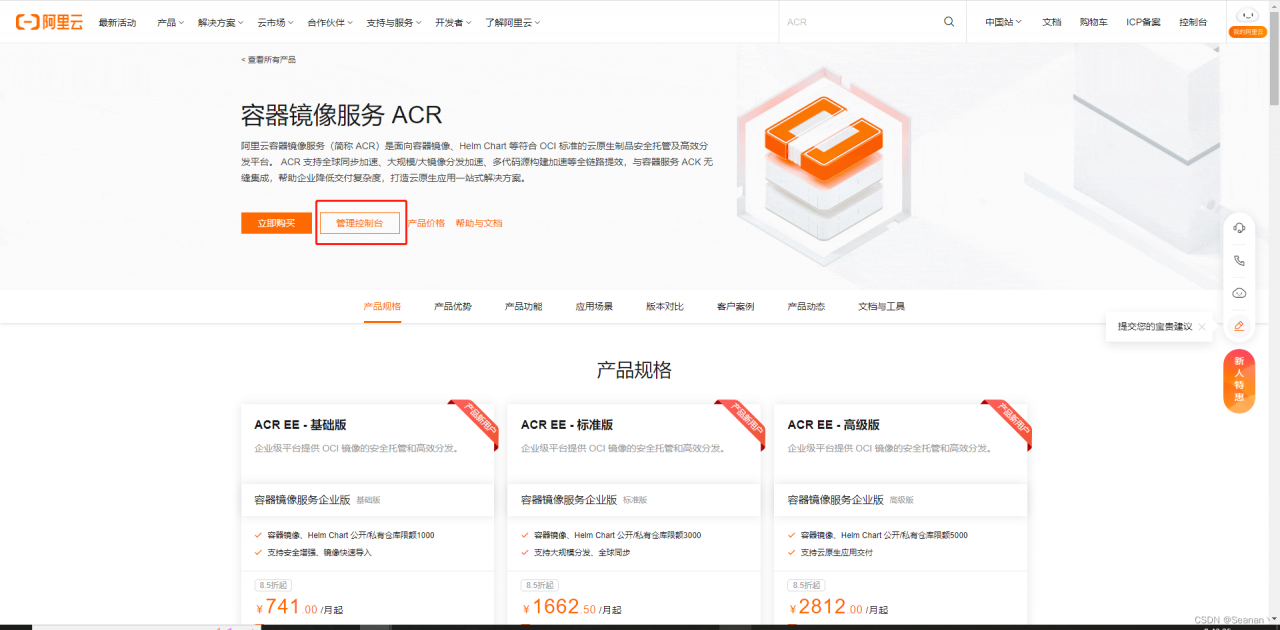Click the phone contact icon

point(1239,260)
